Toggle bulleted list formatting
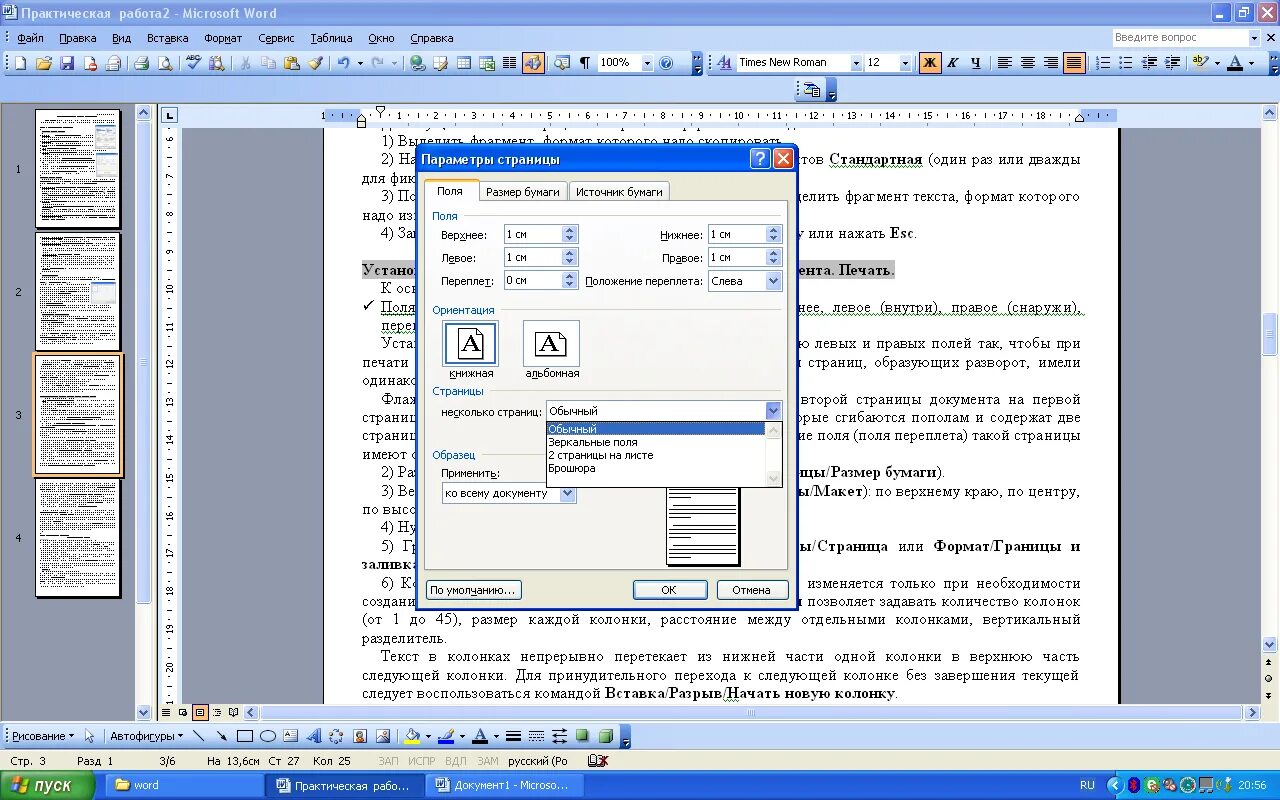 pos(1127,63)
